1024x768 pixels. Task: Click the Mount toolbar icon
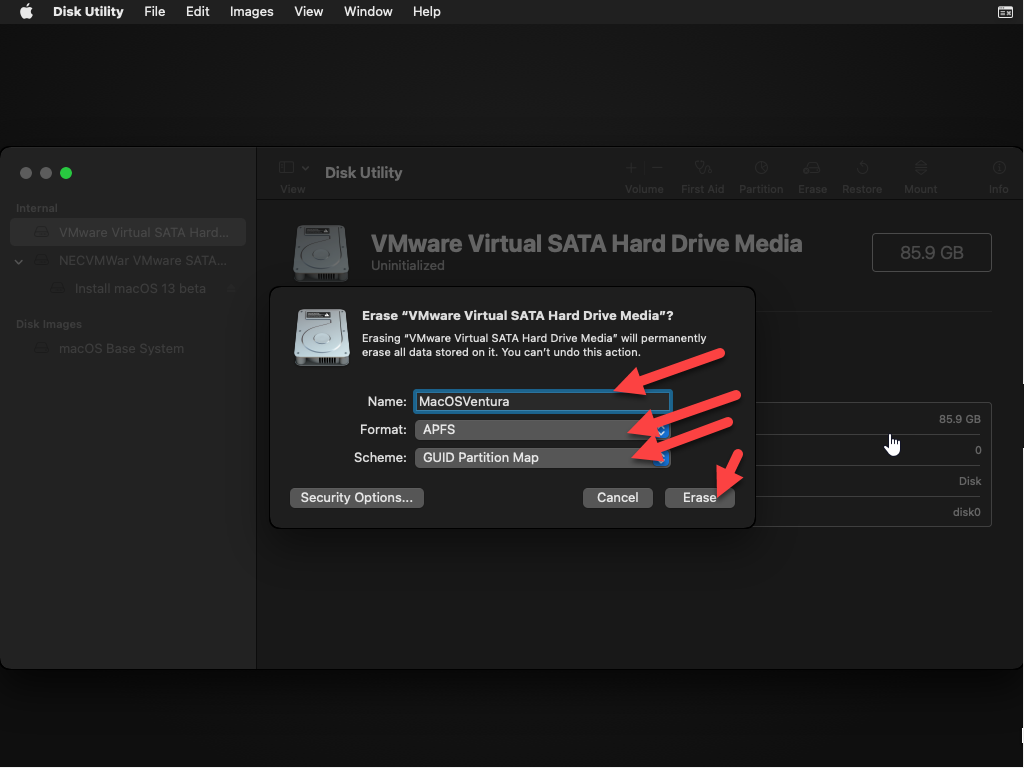point(921,169)
